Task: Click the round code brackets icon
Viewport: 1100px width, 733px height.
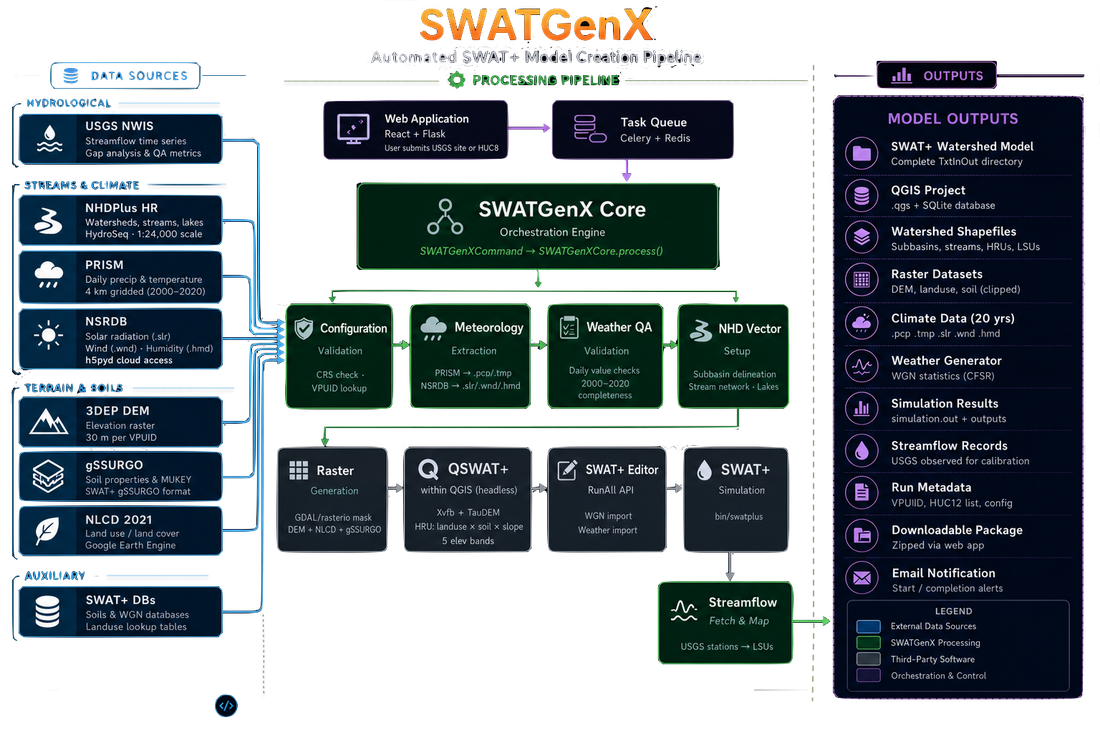Action: (226, 706)
